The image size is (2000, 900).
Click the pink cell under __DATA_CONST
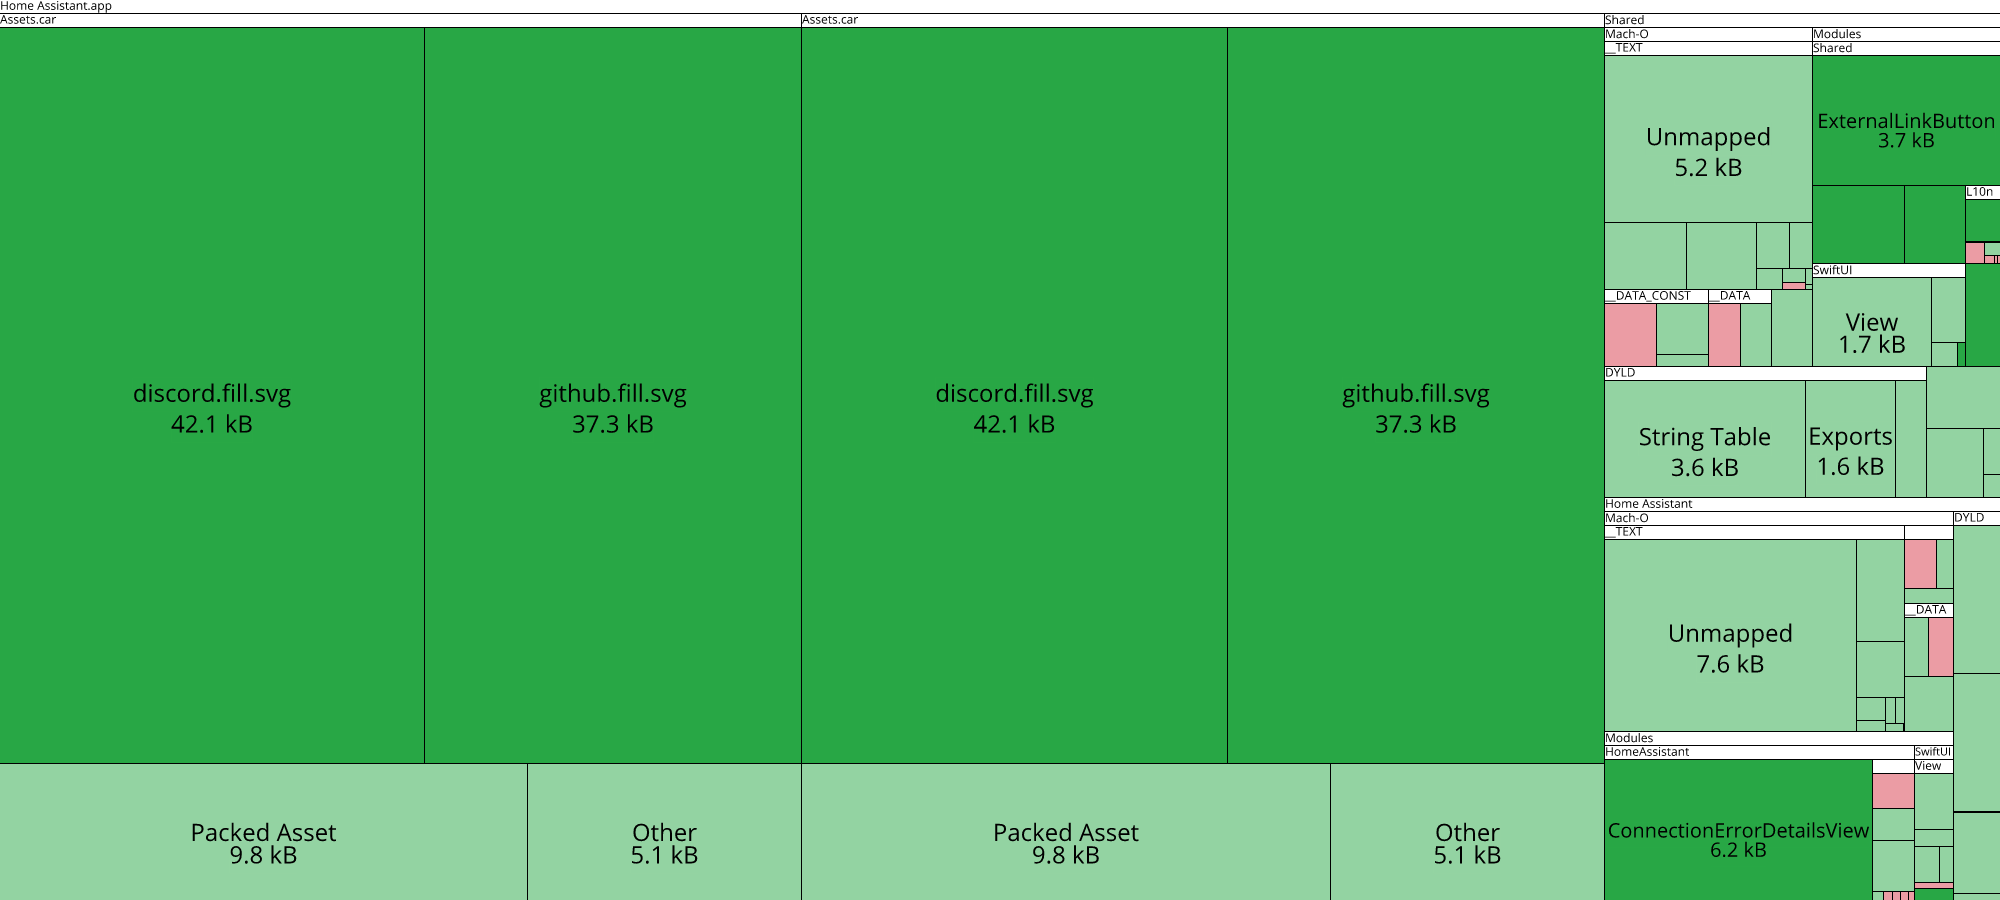point(1630,335)
